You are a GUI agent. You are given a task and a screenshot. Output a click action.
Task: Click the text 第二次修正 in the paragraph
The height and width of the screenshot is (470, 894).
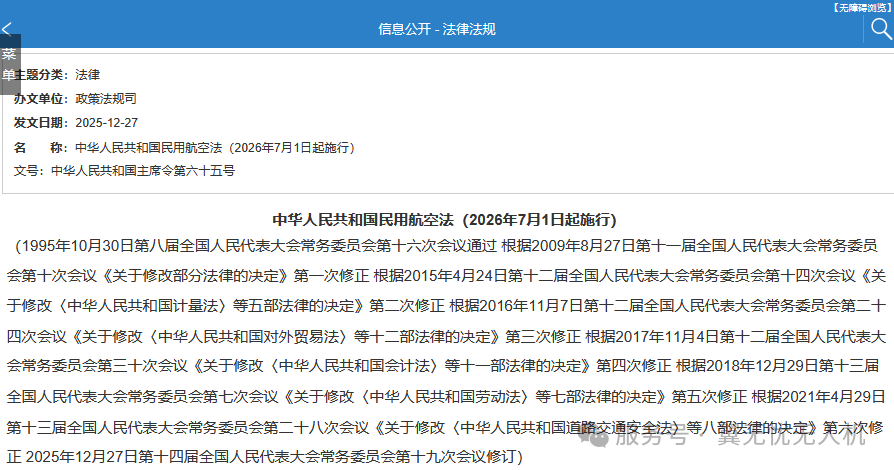point(407,306)
